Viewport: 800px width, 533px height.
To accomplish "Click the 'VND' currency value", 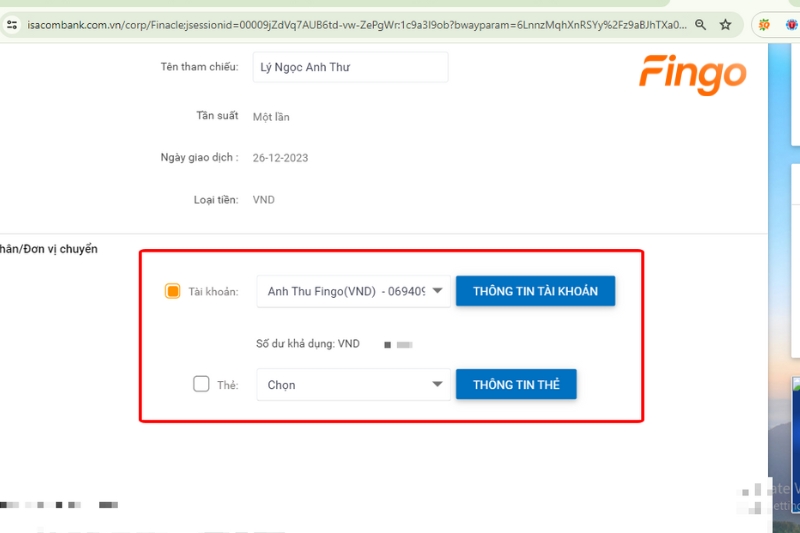I will coord(263,199).
